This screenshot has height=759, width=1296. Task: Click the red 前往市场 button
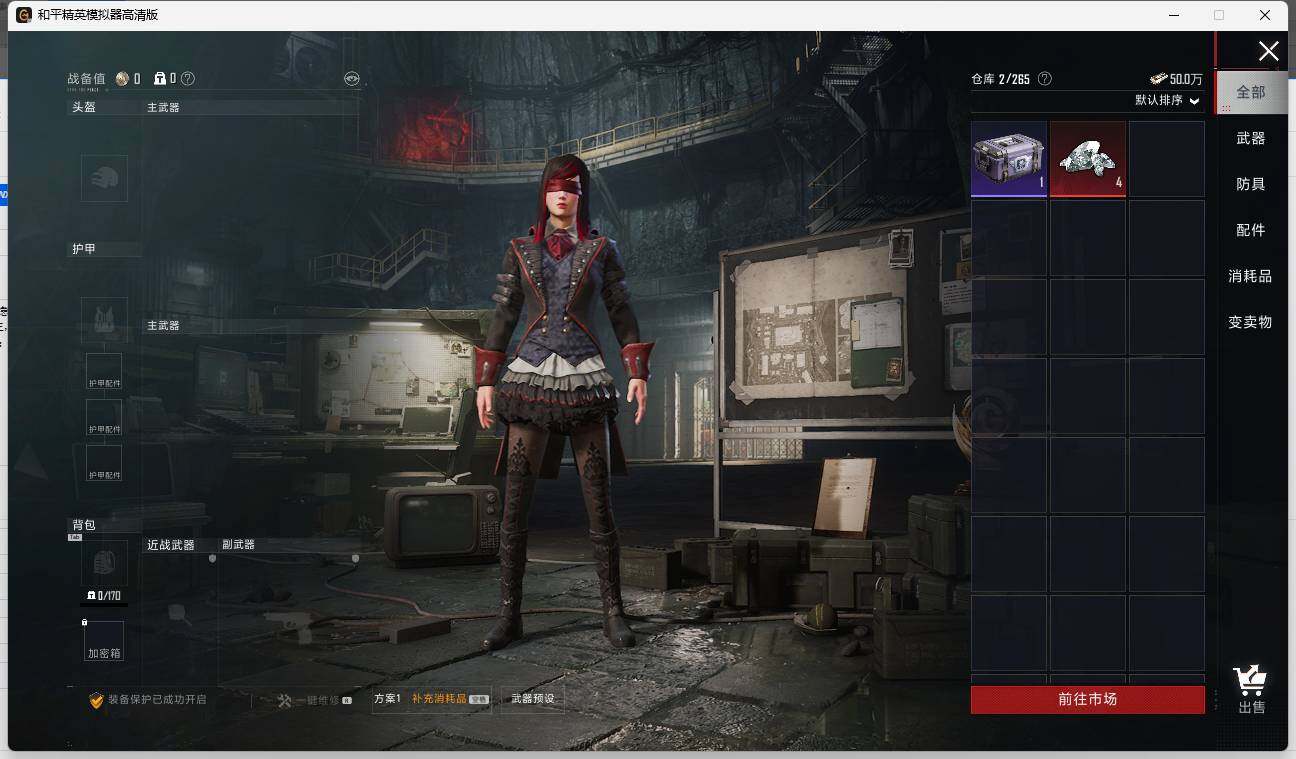[x=1088, y=699]
